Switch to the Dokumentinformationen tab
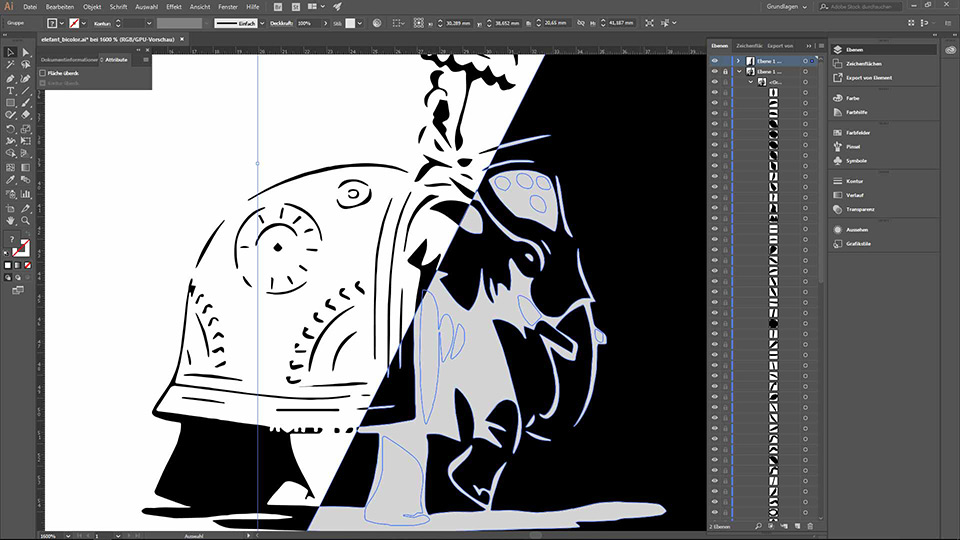The width and height of the screenshot is (960, 540). click(69, 60)
